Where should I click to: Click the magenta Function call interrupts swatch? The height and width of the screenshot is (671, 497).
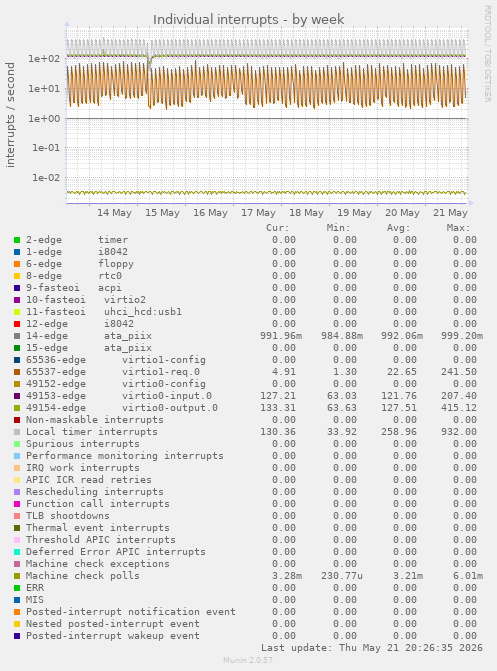17,504
